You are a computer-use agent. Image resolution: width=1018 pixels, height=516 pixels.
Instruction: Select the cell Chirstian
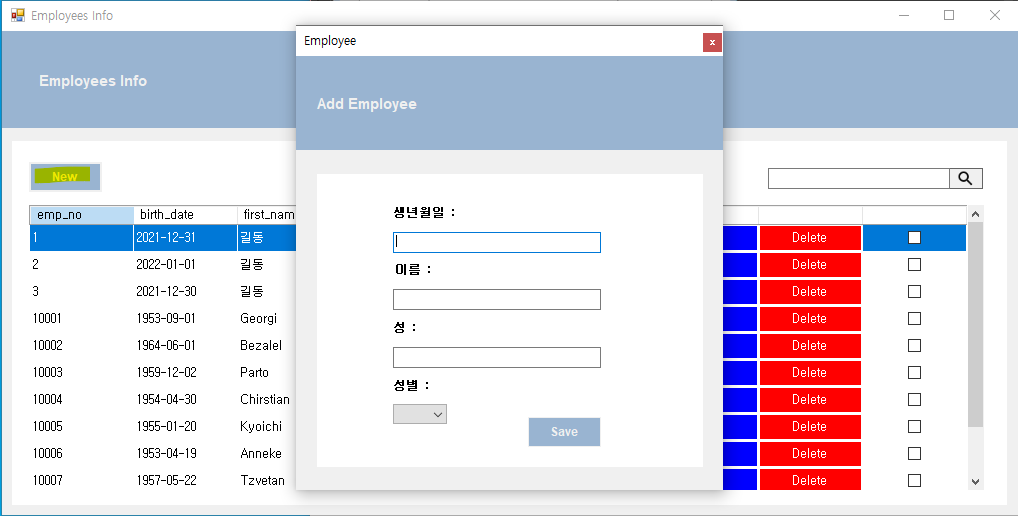click(265, 399)
